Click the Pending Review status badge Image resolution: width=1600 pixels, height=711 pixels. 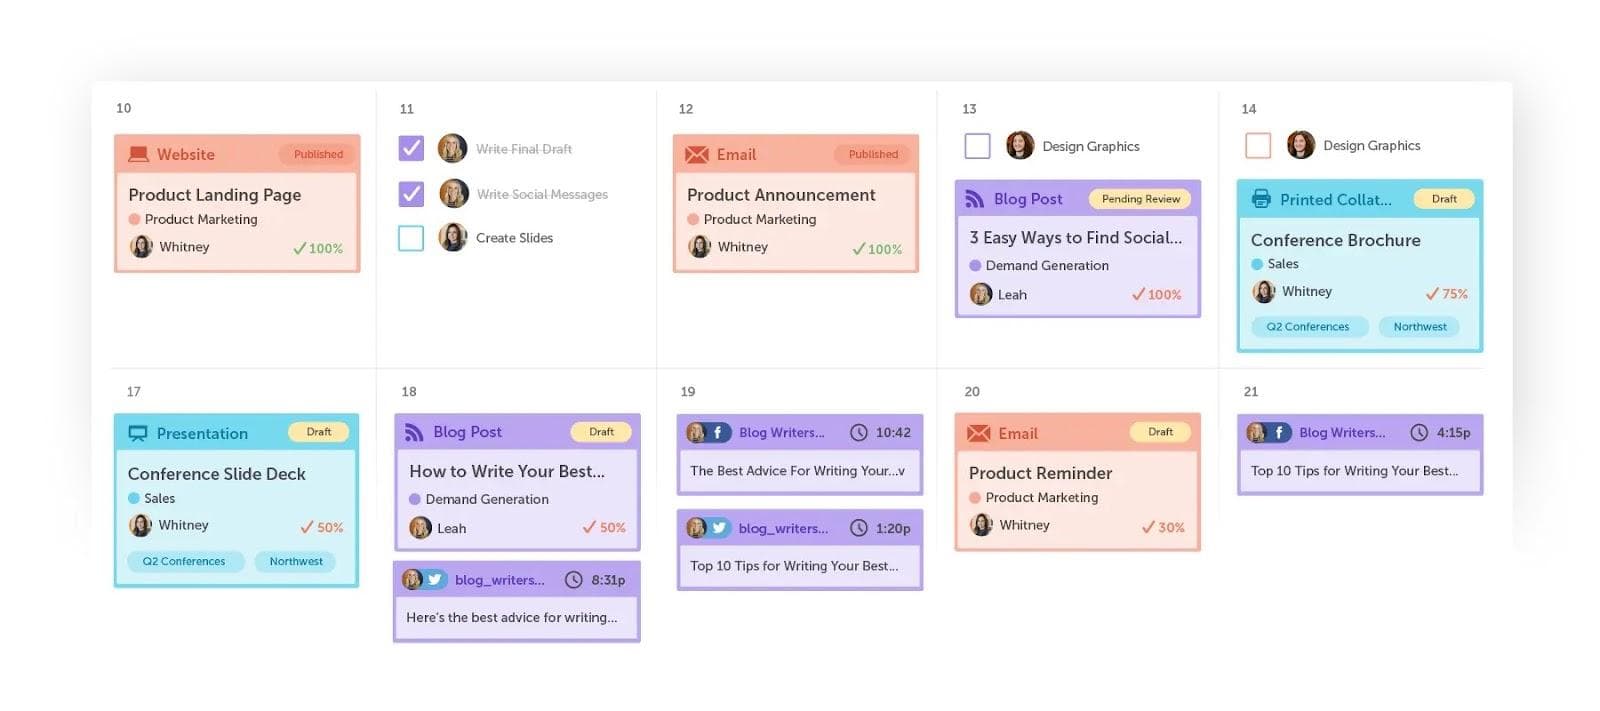pyautogui.click(x=1140, y=199)
